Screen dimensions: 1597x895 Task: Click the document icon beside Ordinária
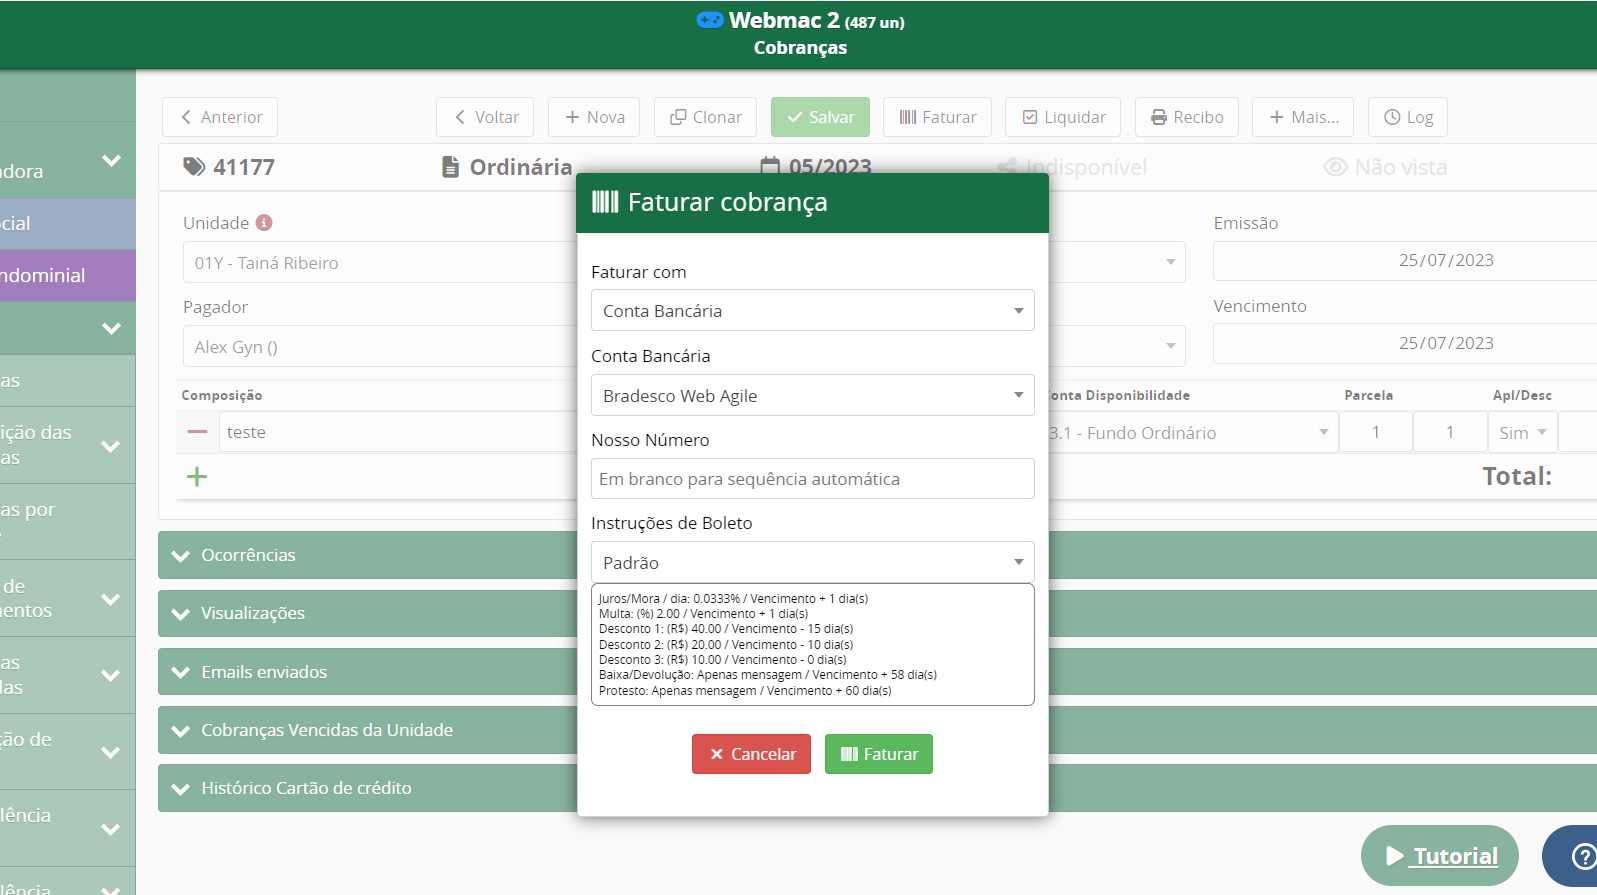(451, 167)
